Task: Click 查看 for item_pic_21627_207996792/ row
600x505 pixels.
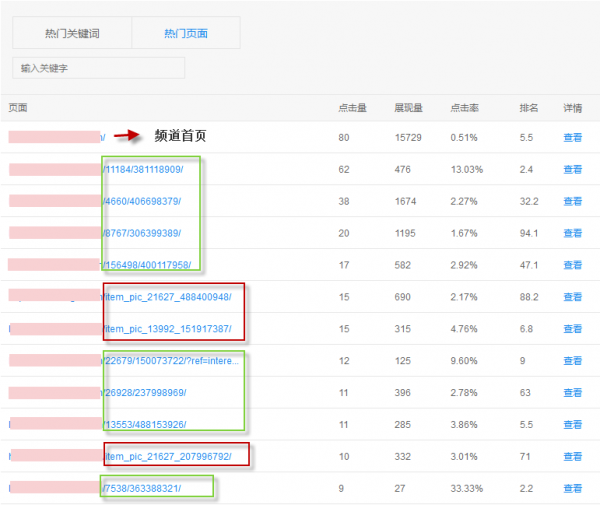Action: click(572, 456)
